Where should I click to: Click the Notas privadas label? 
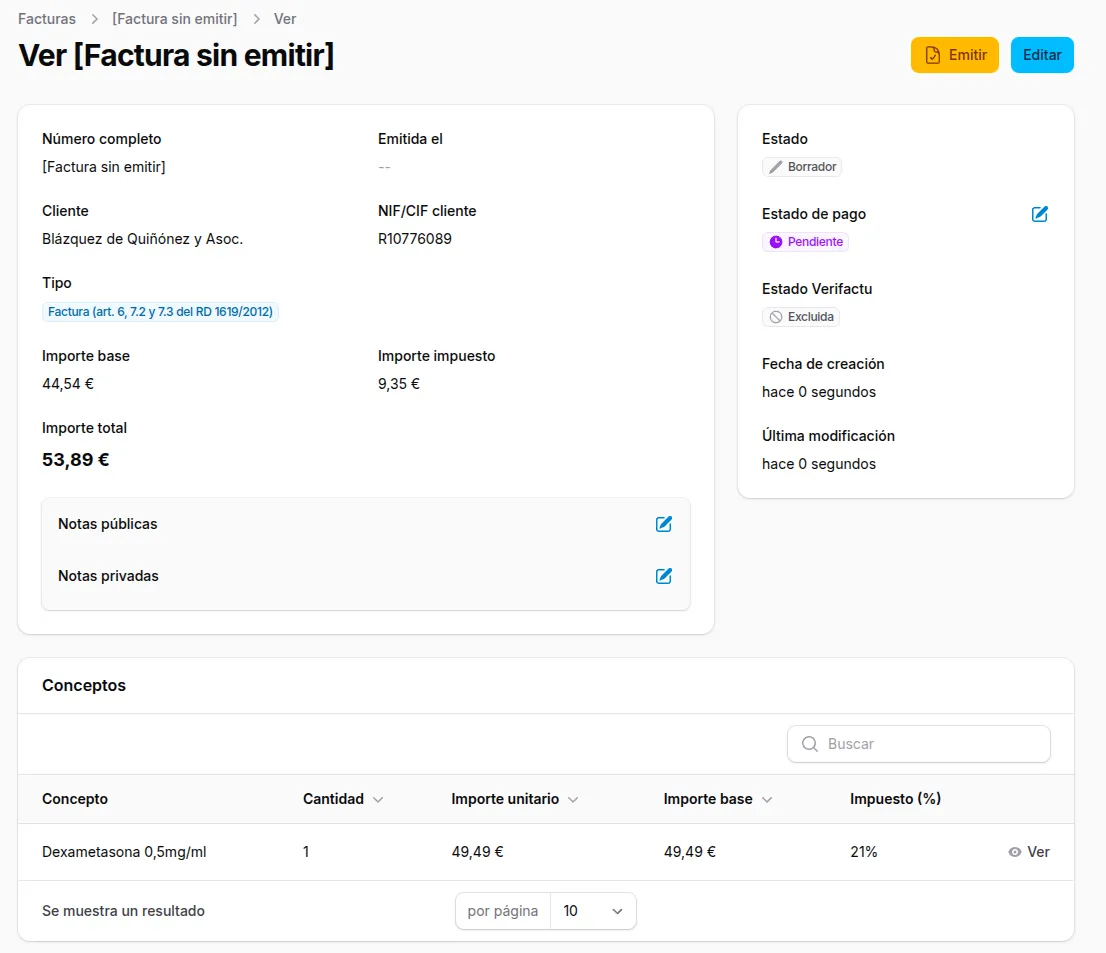tap(108, 576)
